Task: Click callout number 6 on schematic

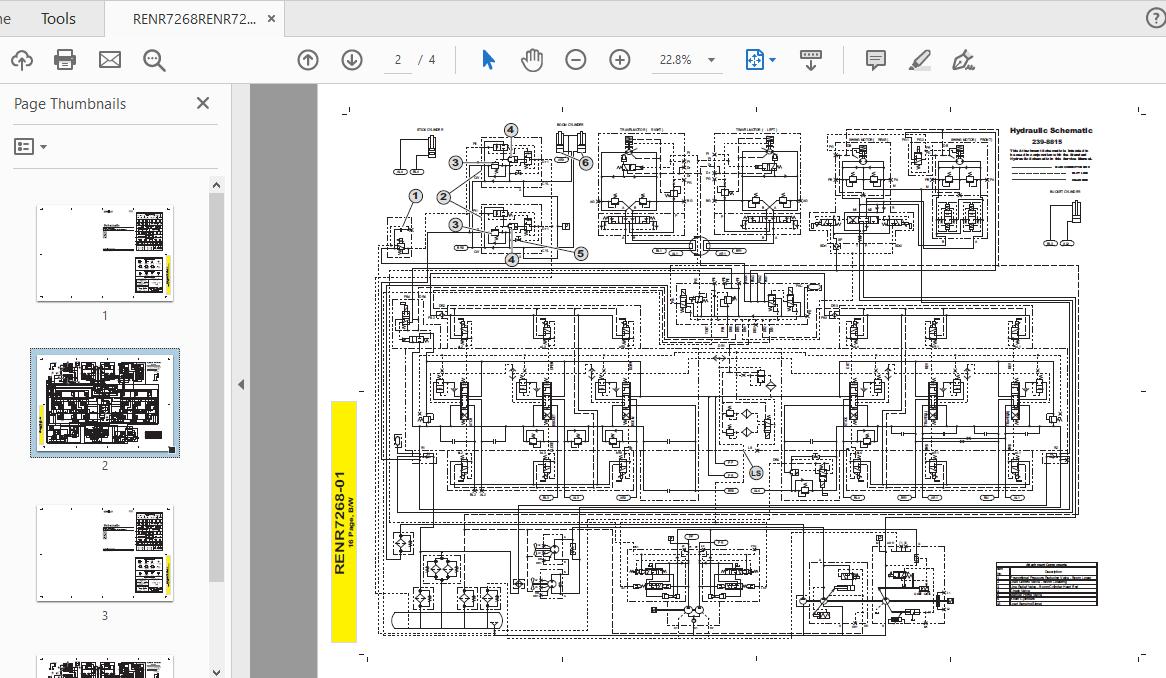Action: [586, 162]
